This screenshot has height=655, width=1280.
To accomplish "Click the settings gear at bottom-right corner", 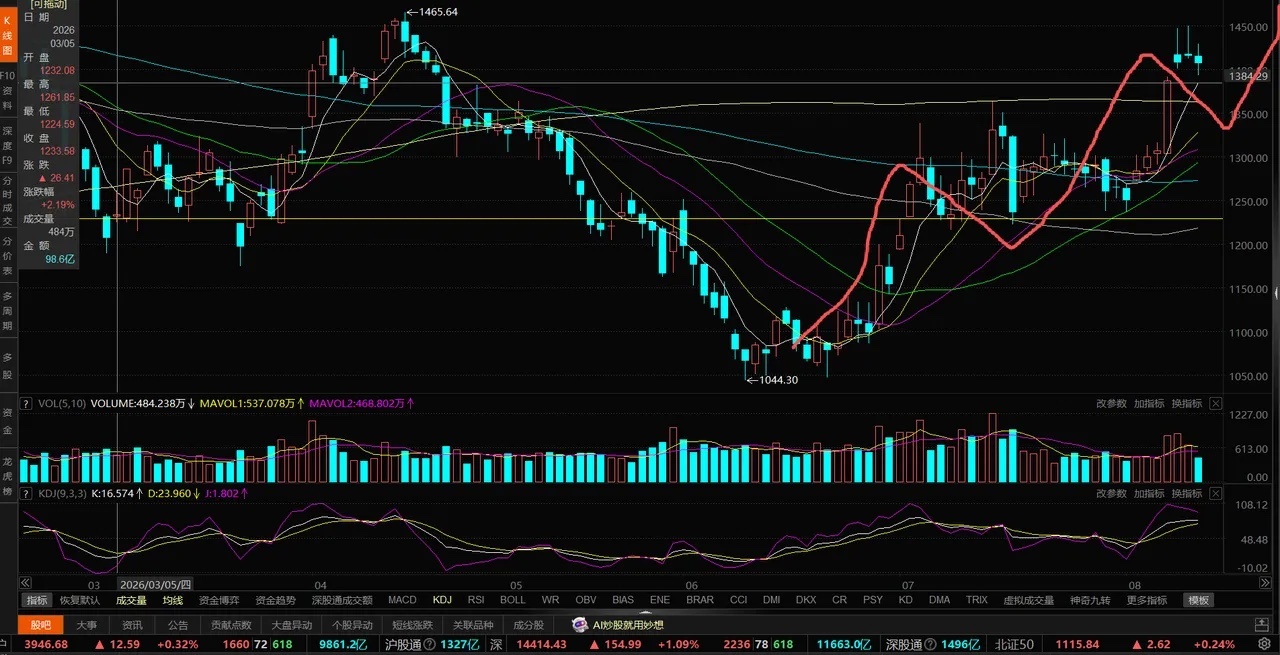I will (1264, 645).
